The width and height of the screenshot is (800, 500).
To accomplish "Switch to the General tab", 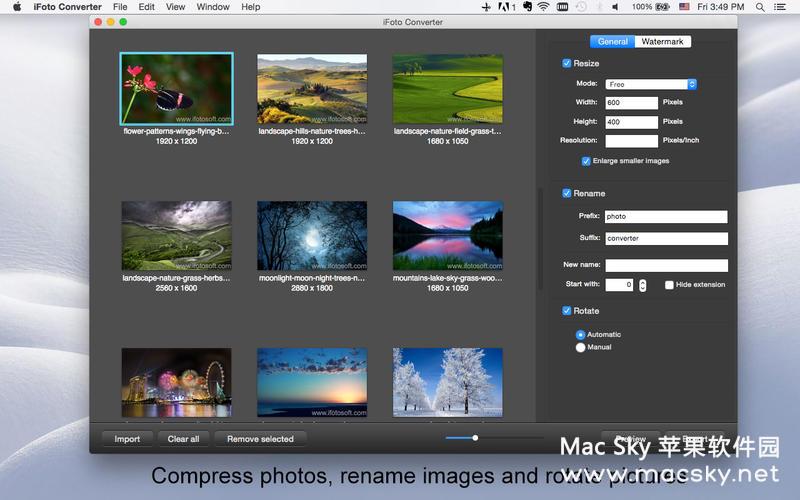I will pos(612,41).
